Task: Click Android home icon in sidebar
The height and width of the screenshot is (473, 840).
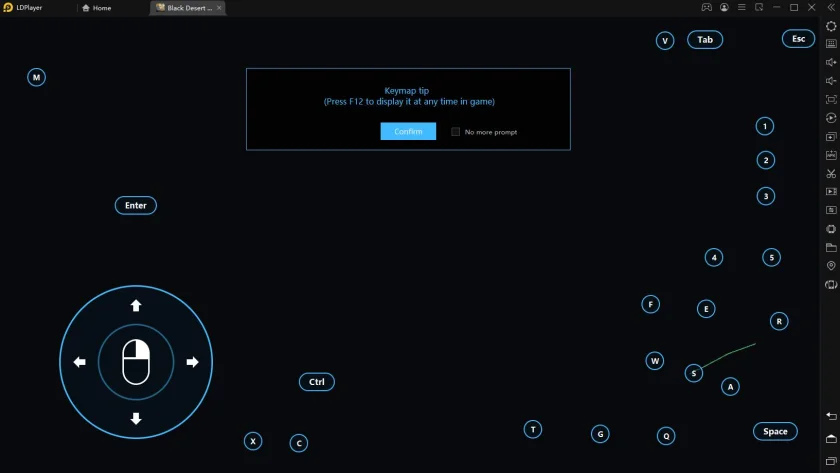Action: [x=831, y=439]
